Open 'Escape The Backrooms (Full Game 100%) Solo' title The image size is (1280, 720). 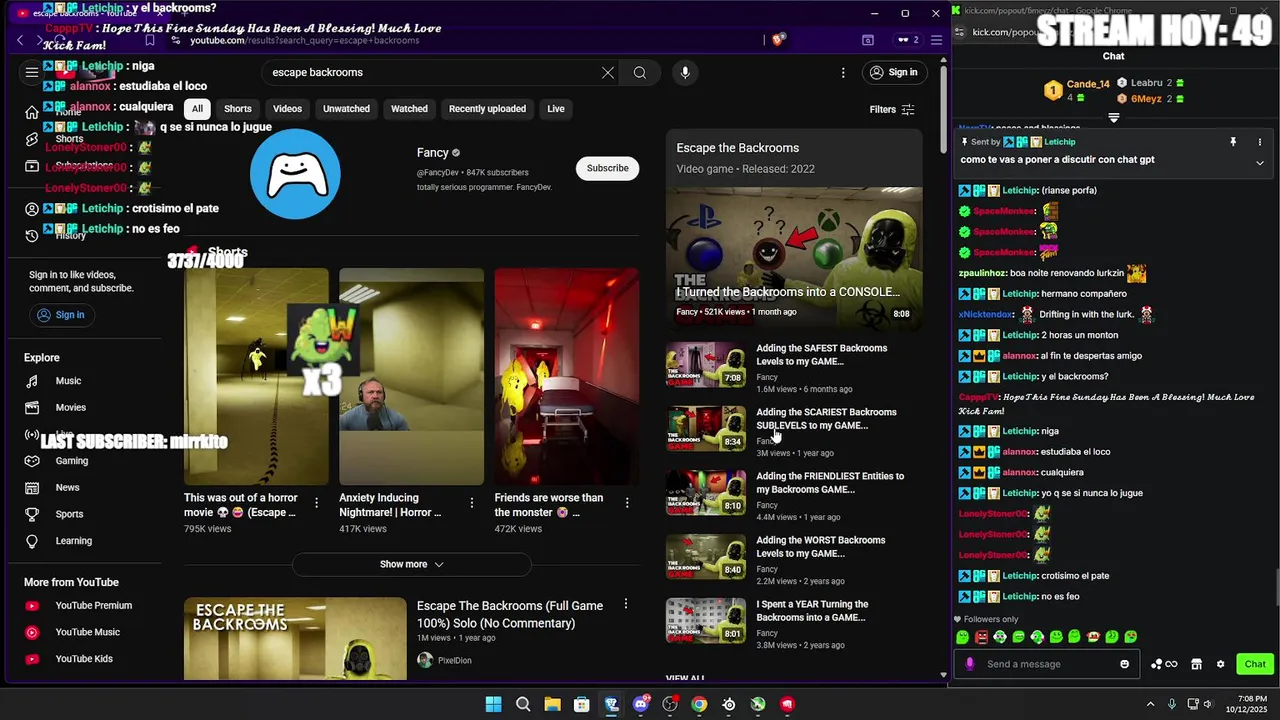pyautogui.click(x=510, y=614)
